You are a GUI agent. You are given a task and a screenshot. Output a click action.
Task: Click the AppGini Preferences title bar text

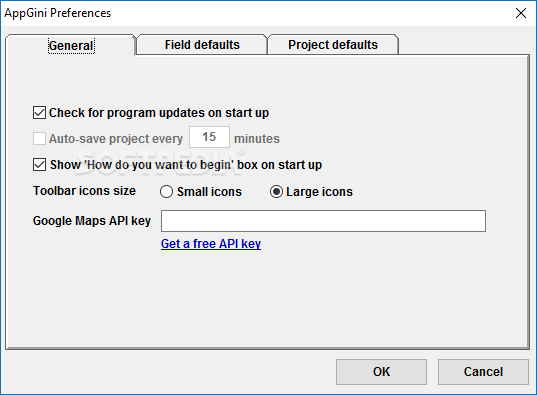pos(58,13)
